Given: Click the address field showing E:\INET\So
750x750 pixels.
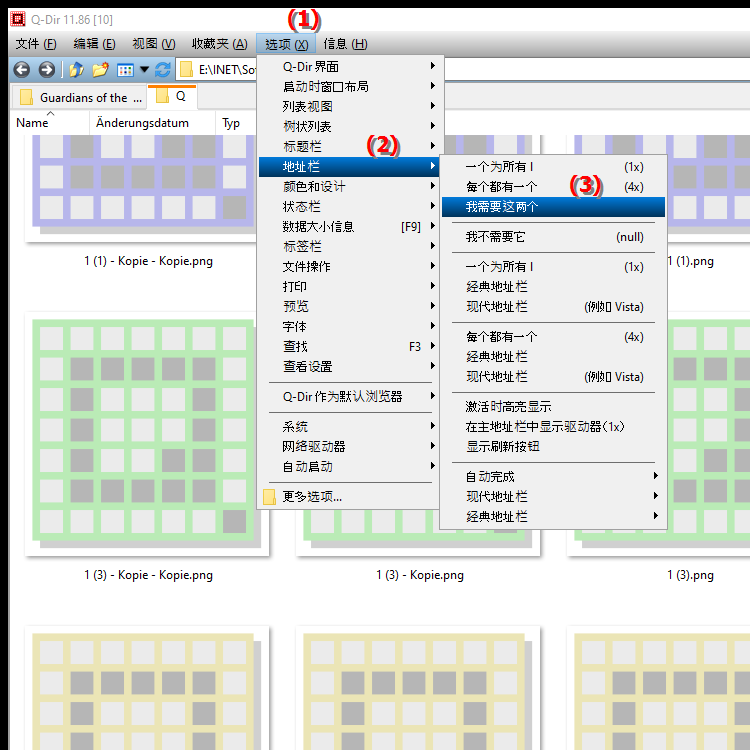Looking at the screenshot, I should point(218,70).
